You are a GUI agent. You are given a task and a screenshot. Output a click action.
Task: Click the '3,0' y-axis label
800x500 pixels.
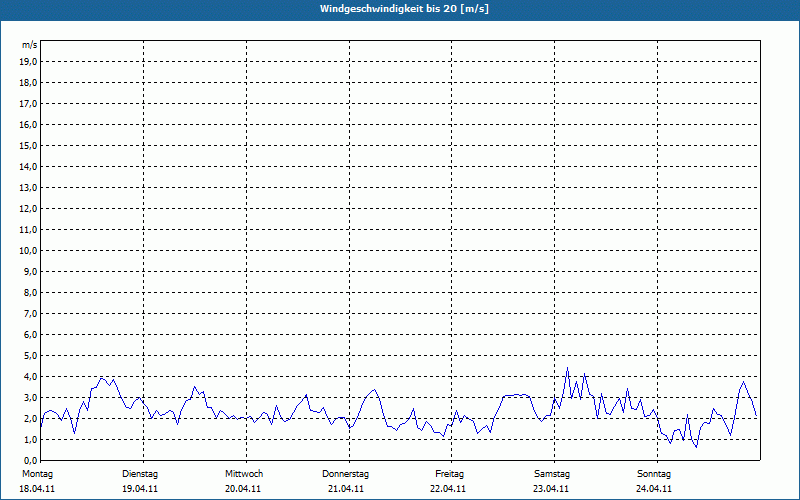[x=31, y=397]
